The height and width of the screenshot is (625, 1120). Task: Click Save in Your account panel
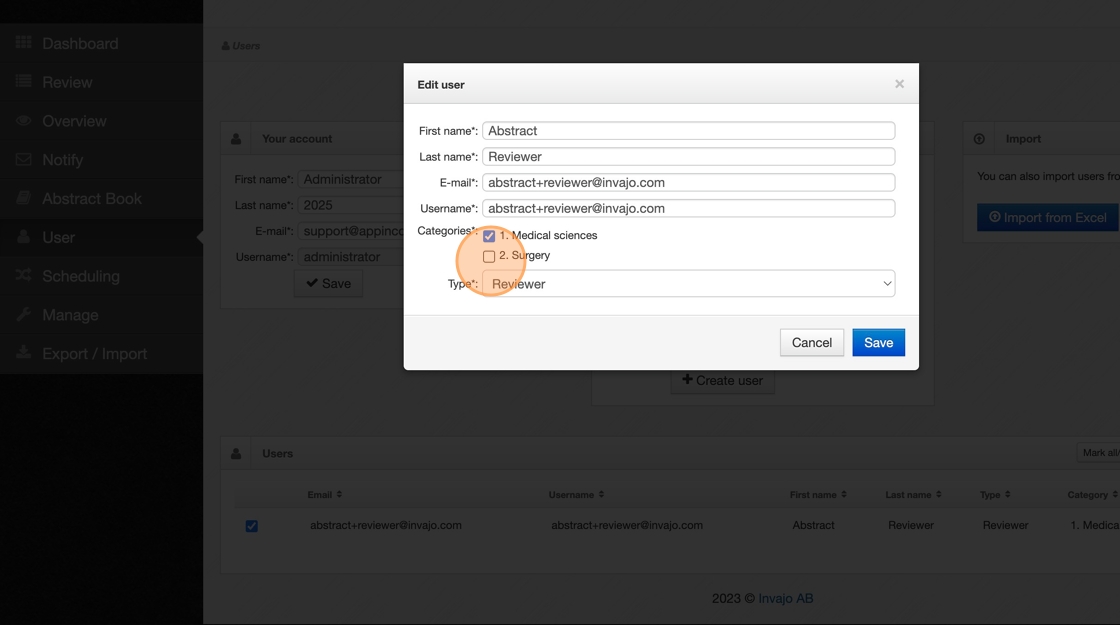[329, 284]
